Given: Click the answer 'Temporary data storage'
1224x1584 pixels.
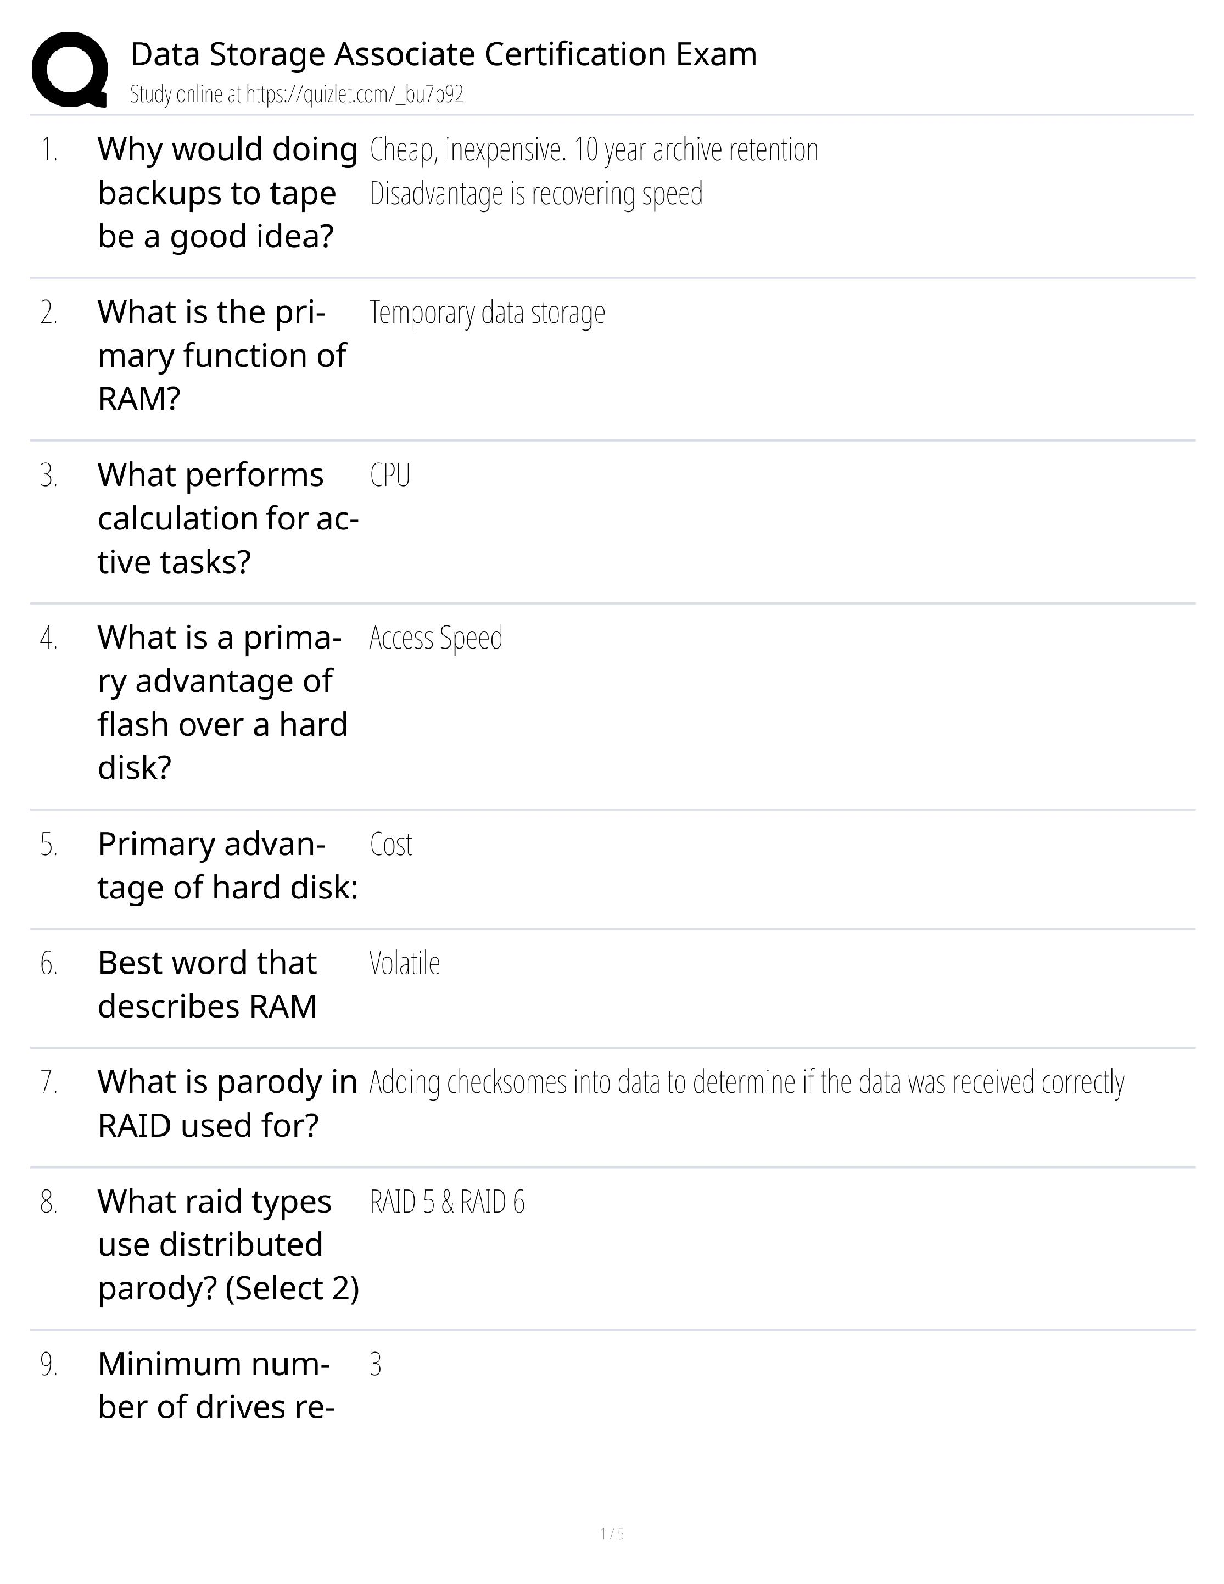Looking at the screenshot, I should coord(487,313).
